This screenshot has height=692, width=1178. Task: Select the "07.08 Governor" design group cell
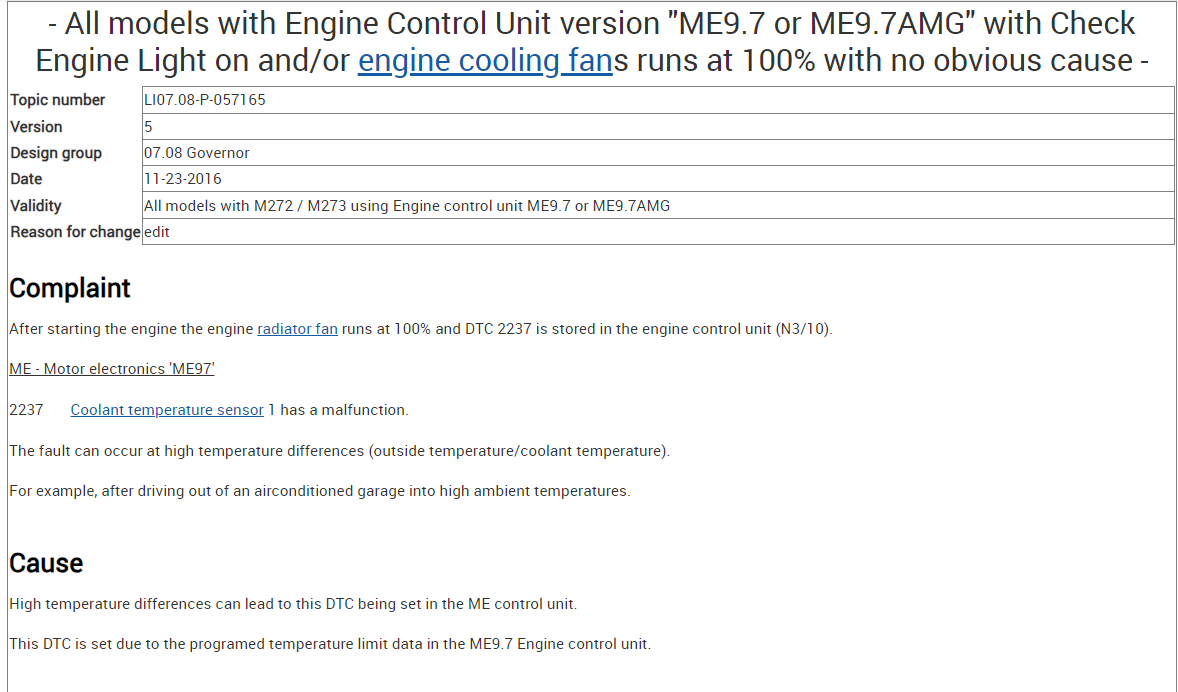tap(197, 153)
